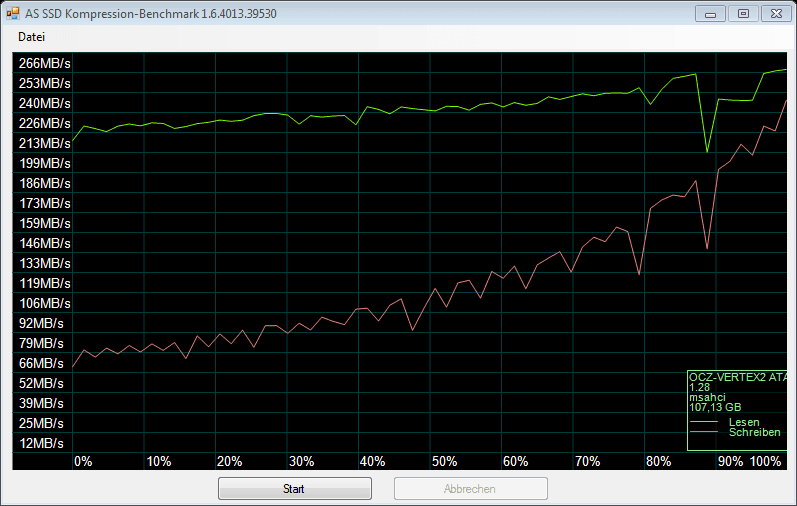Click the green Lesen legend line
Screen dimensions: 797x506
point(704,422)
